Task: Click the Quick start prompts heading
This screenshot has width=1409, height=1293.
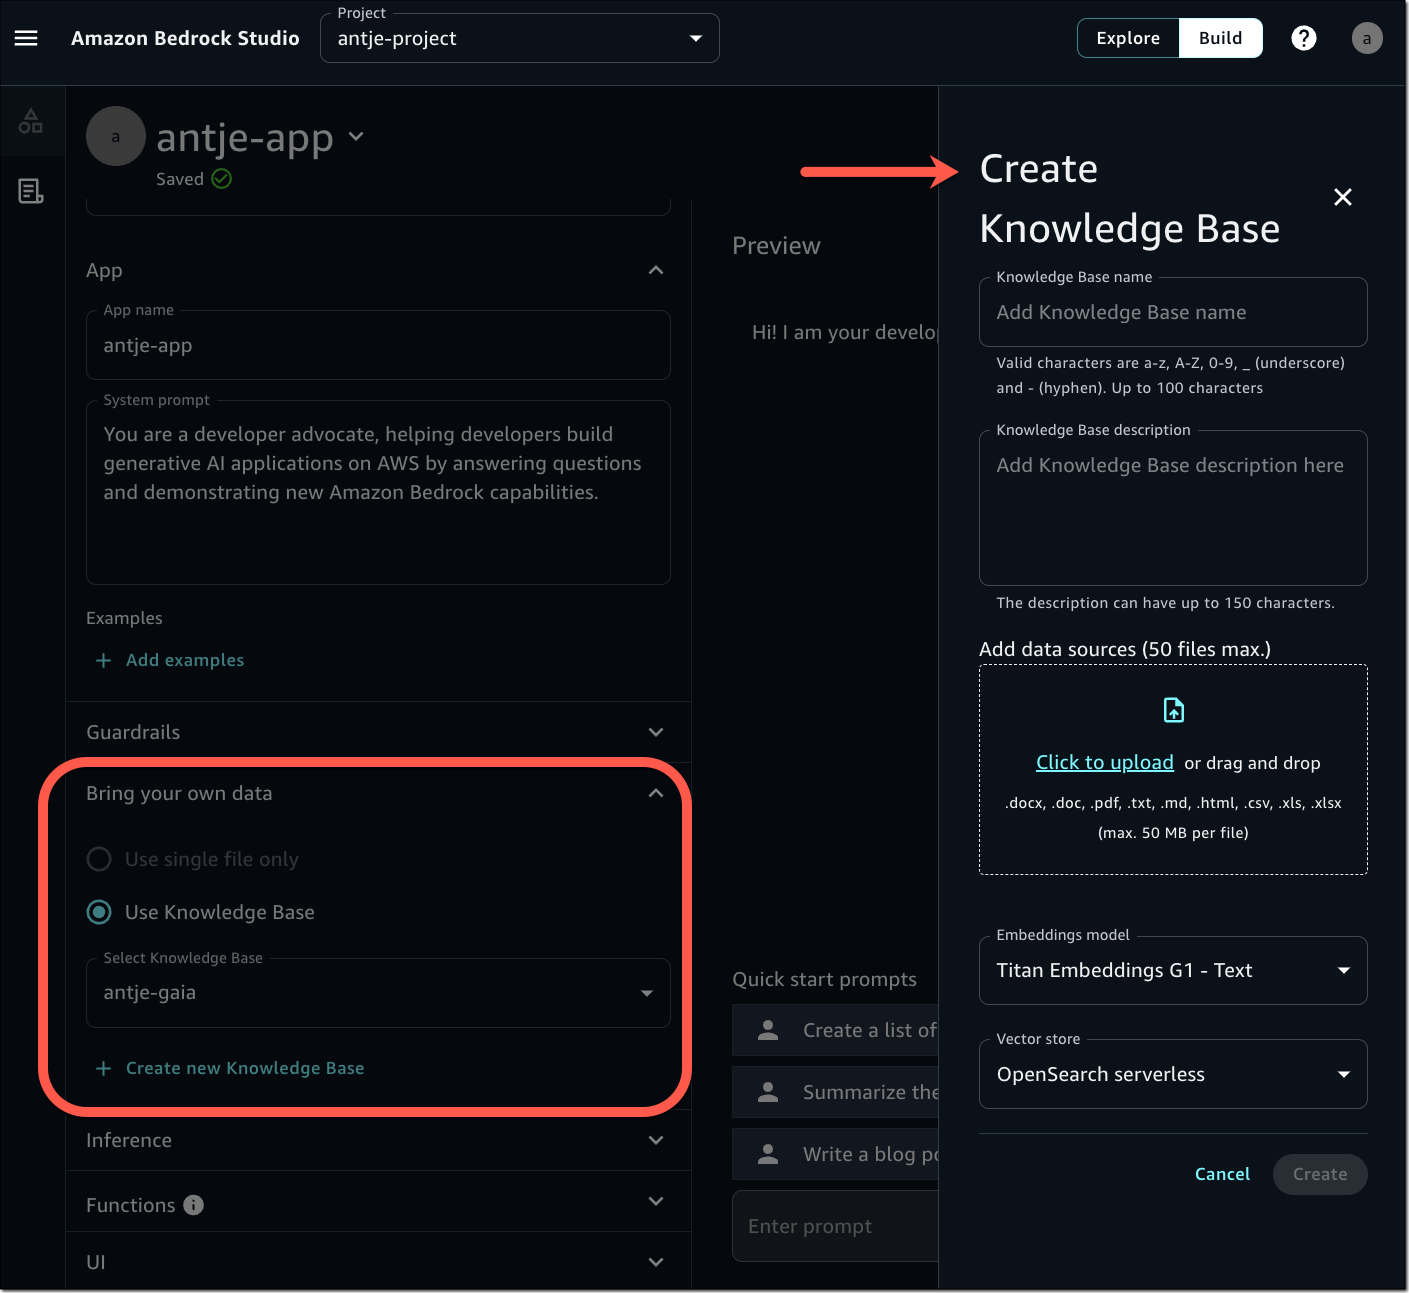Action: click(824, 979)
